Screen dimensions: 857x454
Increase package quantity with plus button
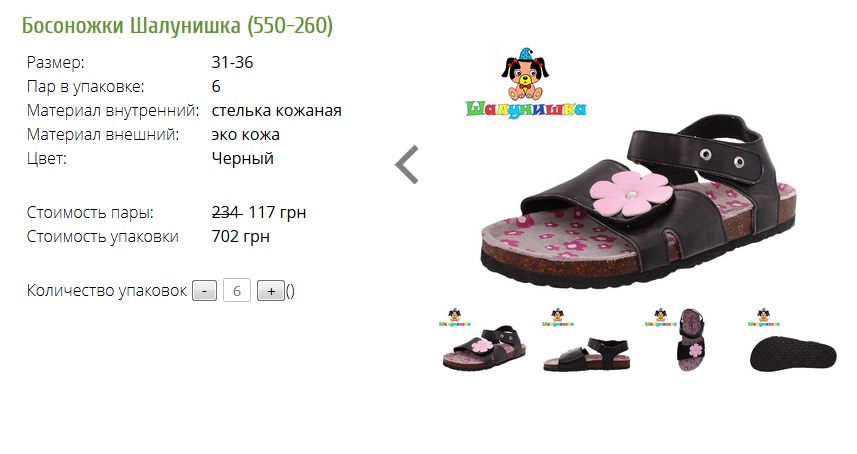click(x=271, y=291)
